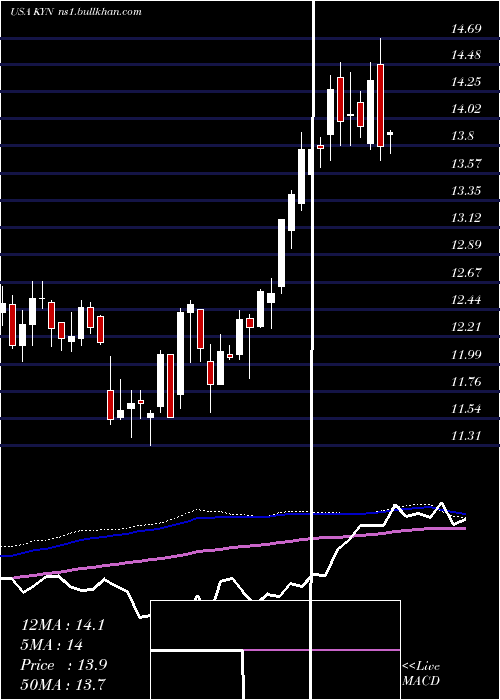Click the <<Live MACD label
The image size is (500, 700).
421,673
